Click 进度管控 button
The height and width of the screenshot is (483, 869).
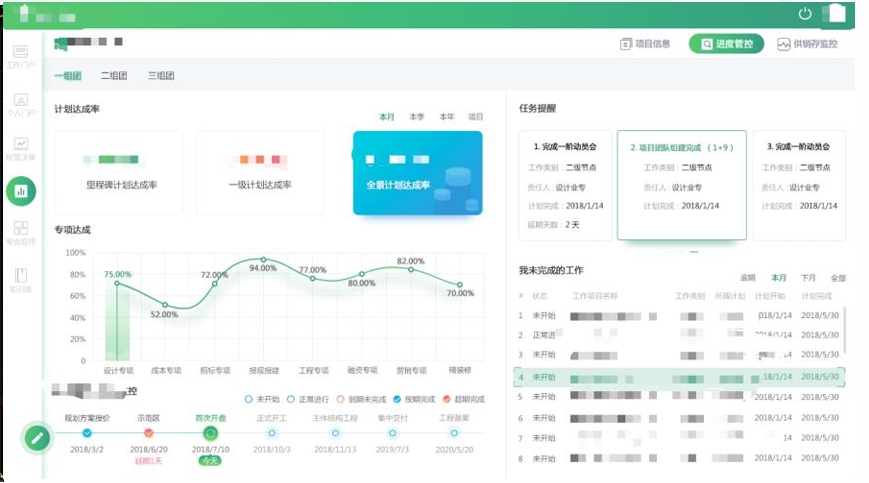[726, 44]
